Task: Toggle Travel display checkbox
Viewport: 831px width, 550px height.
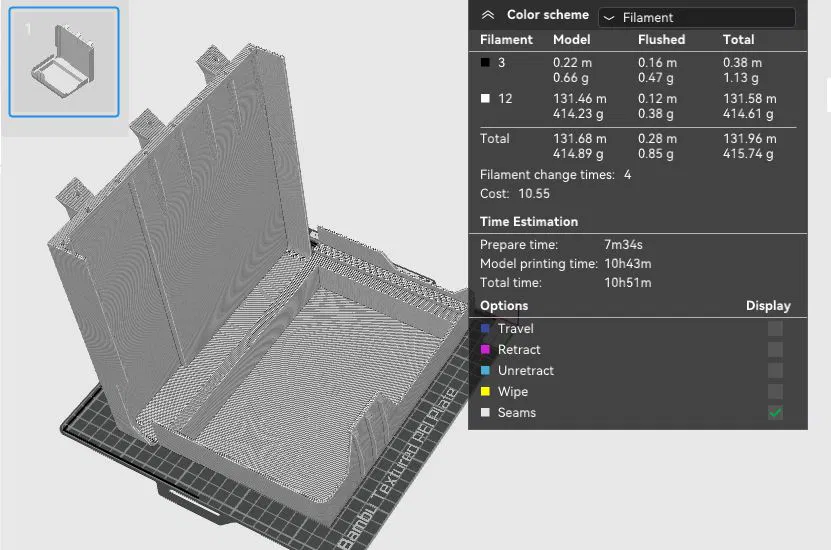Action: [775, 329]
